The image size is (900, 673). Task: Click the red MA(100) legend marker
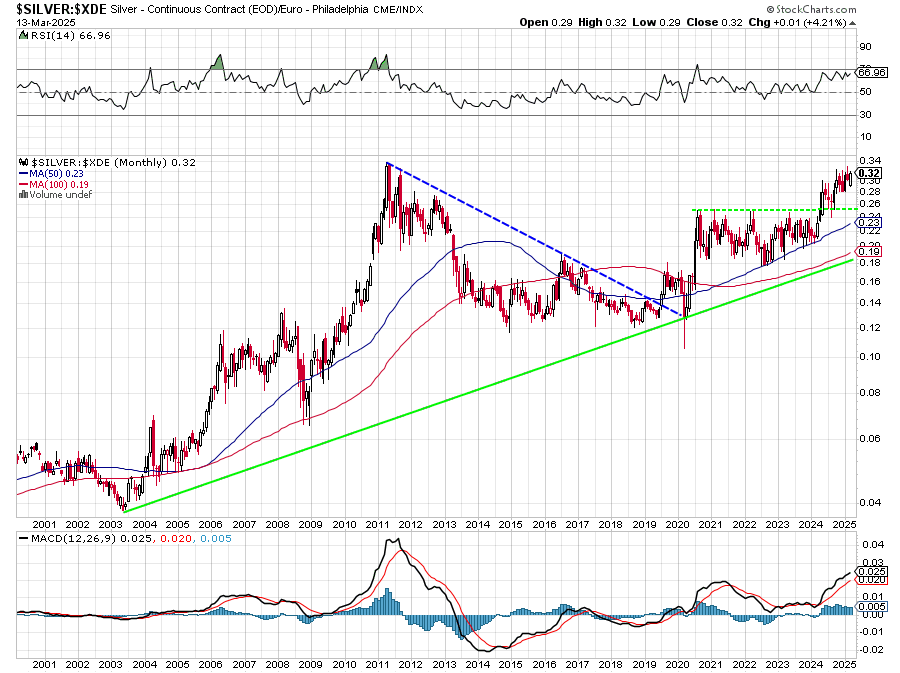coord(25,184)
